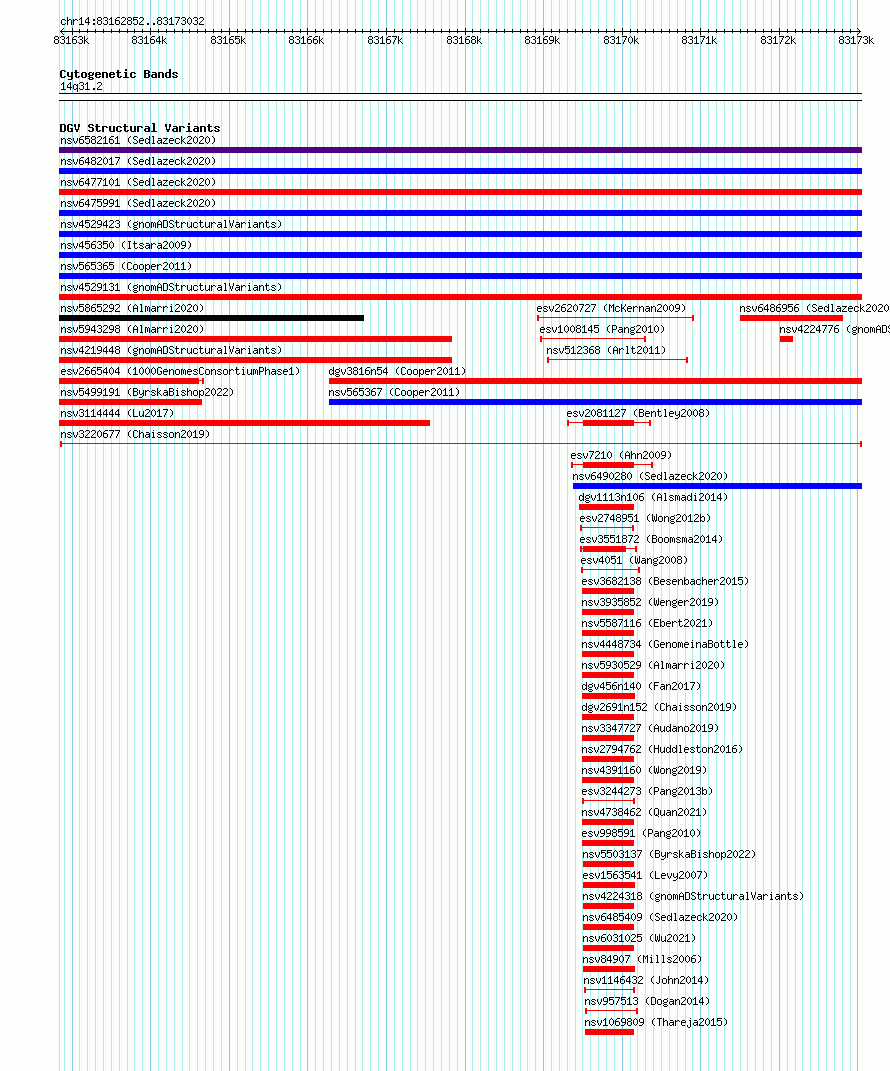Viewport: 890px width, 1071px height.
Task: Select nsv5587116 (Ebert2021) label
Action: (x=647, y=624)
